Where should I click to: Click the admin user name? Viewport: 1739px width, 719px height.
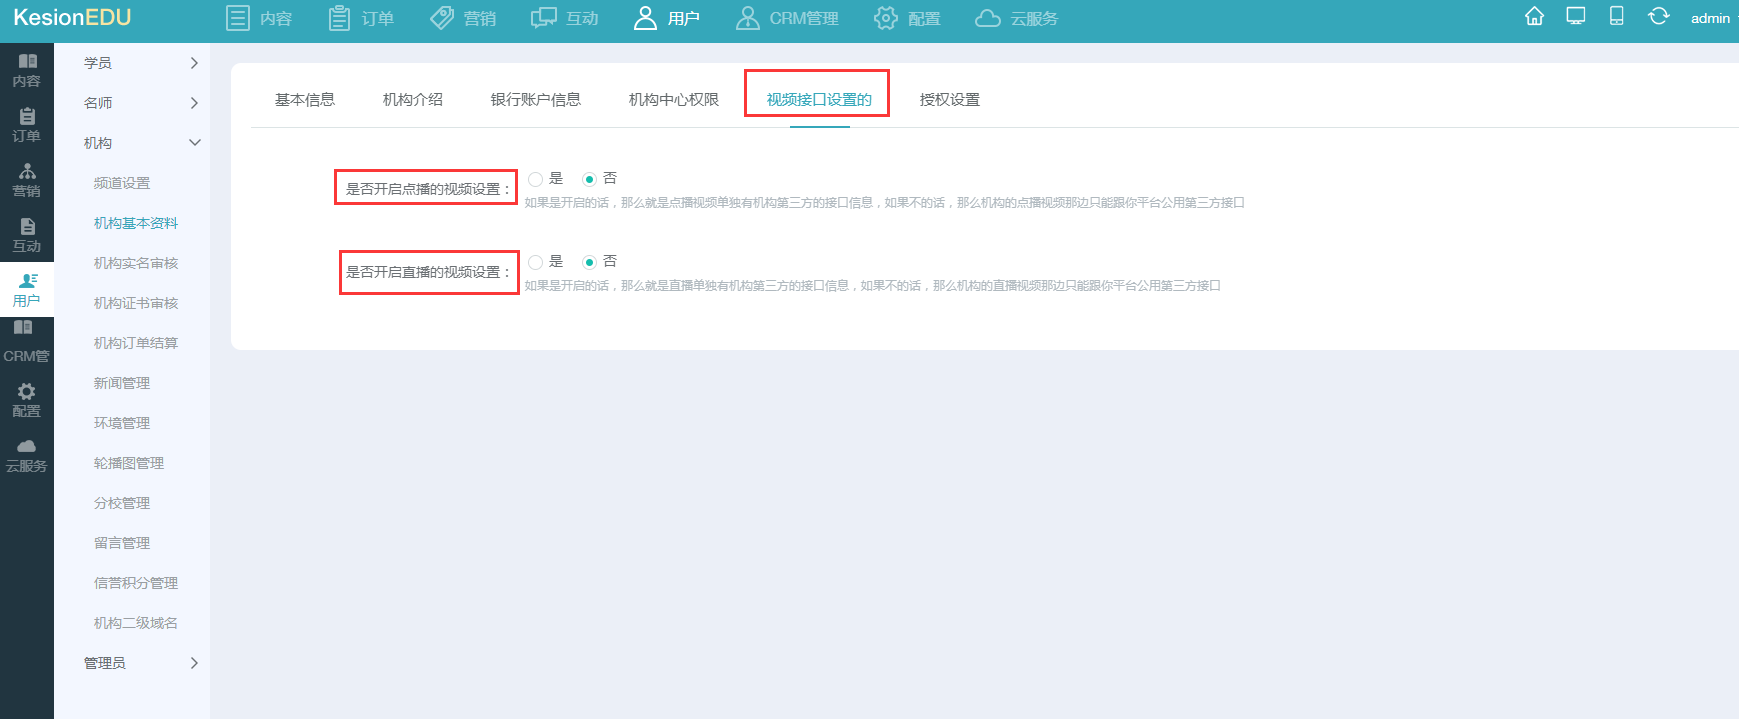[x=1710, y=18]
